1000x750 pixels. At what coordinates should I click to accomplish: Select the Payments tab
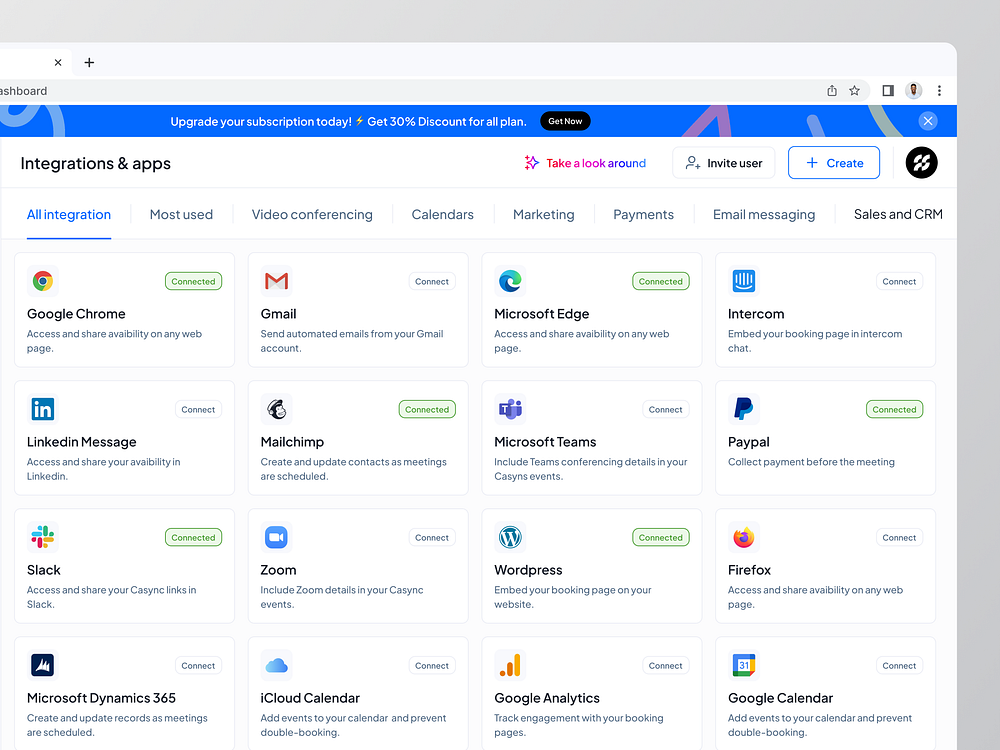click(x=643, y=215)
